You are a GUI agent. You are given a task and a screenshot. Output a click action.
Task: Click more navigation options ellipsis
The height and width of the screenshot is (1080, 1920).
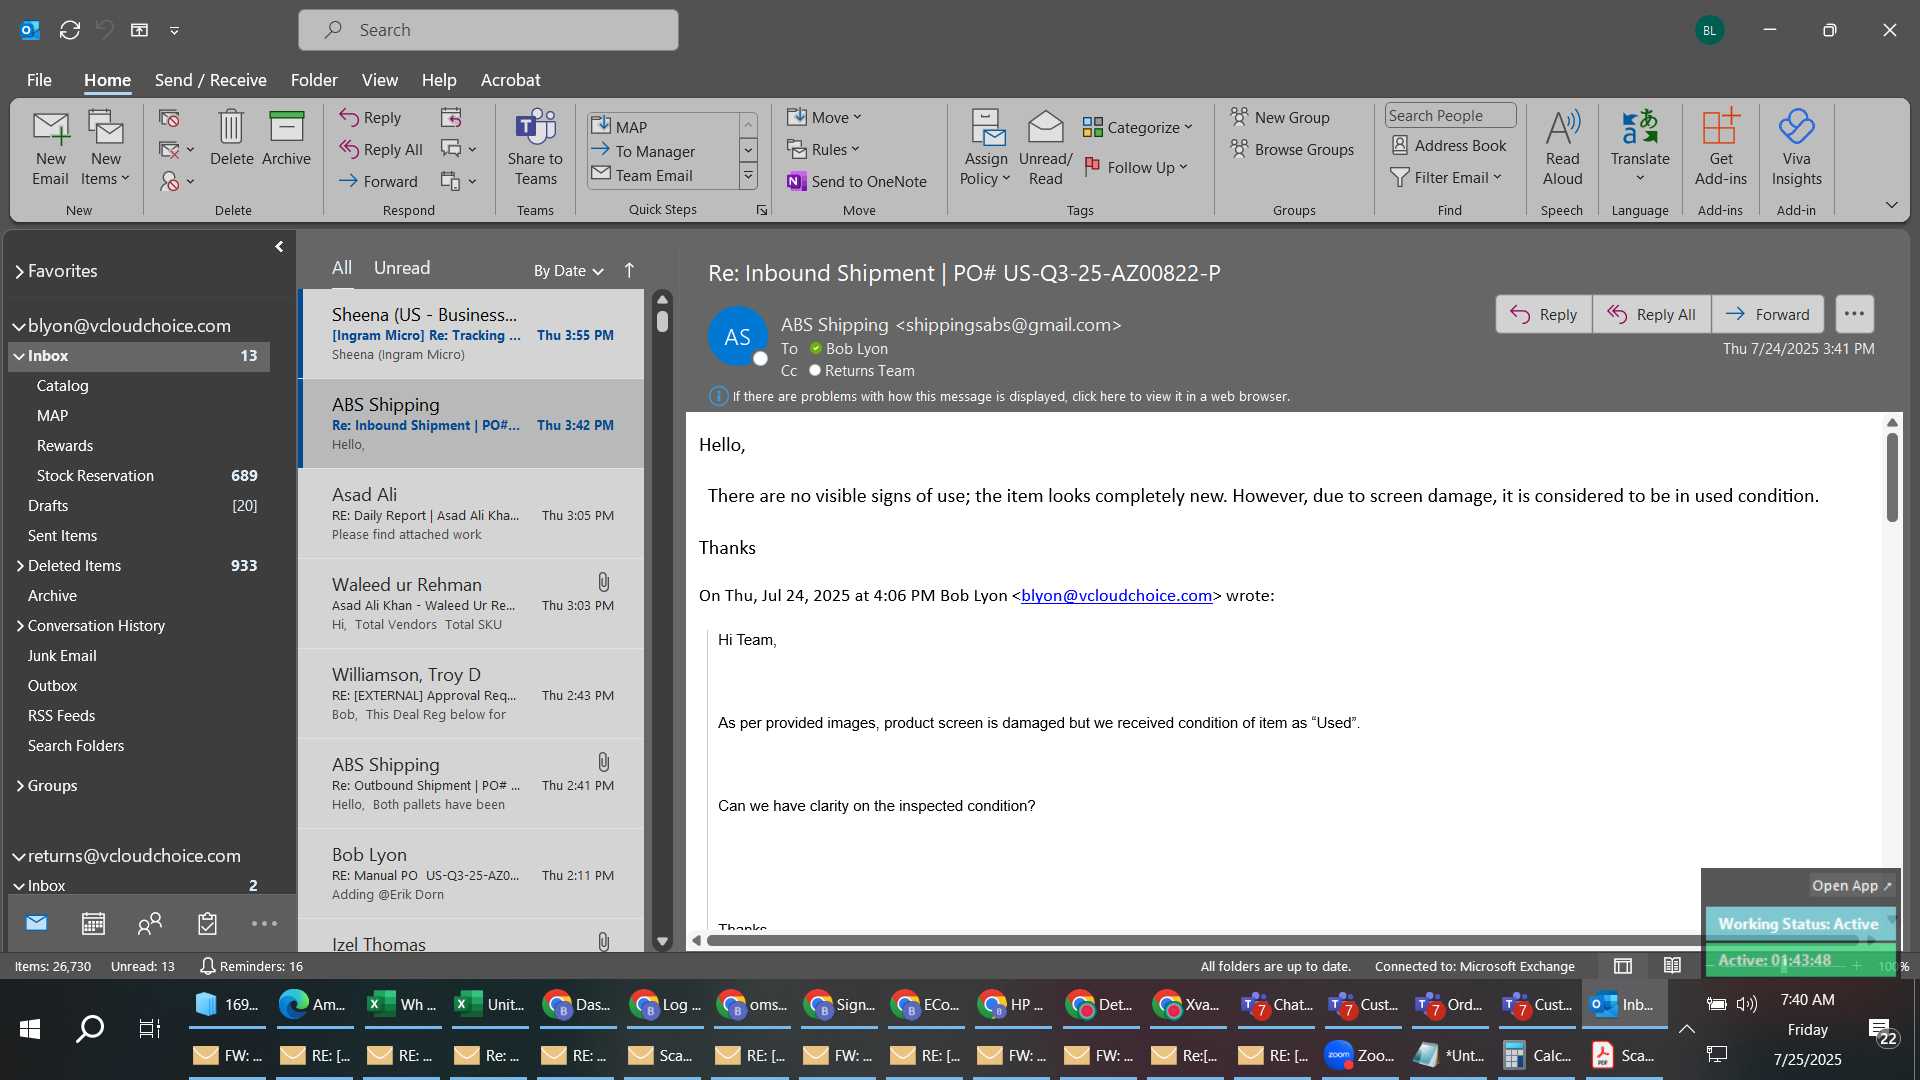(264, 923)
